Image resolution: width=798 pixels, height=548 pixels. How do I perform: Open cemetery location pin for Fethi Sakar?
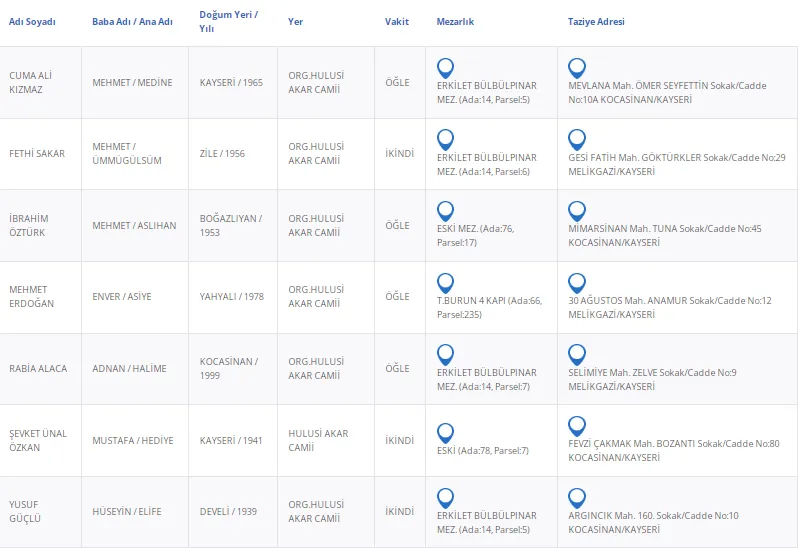pyautogui.click(x=446, y=139)
